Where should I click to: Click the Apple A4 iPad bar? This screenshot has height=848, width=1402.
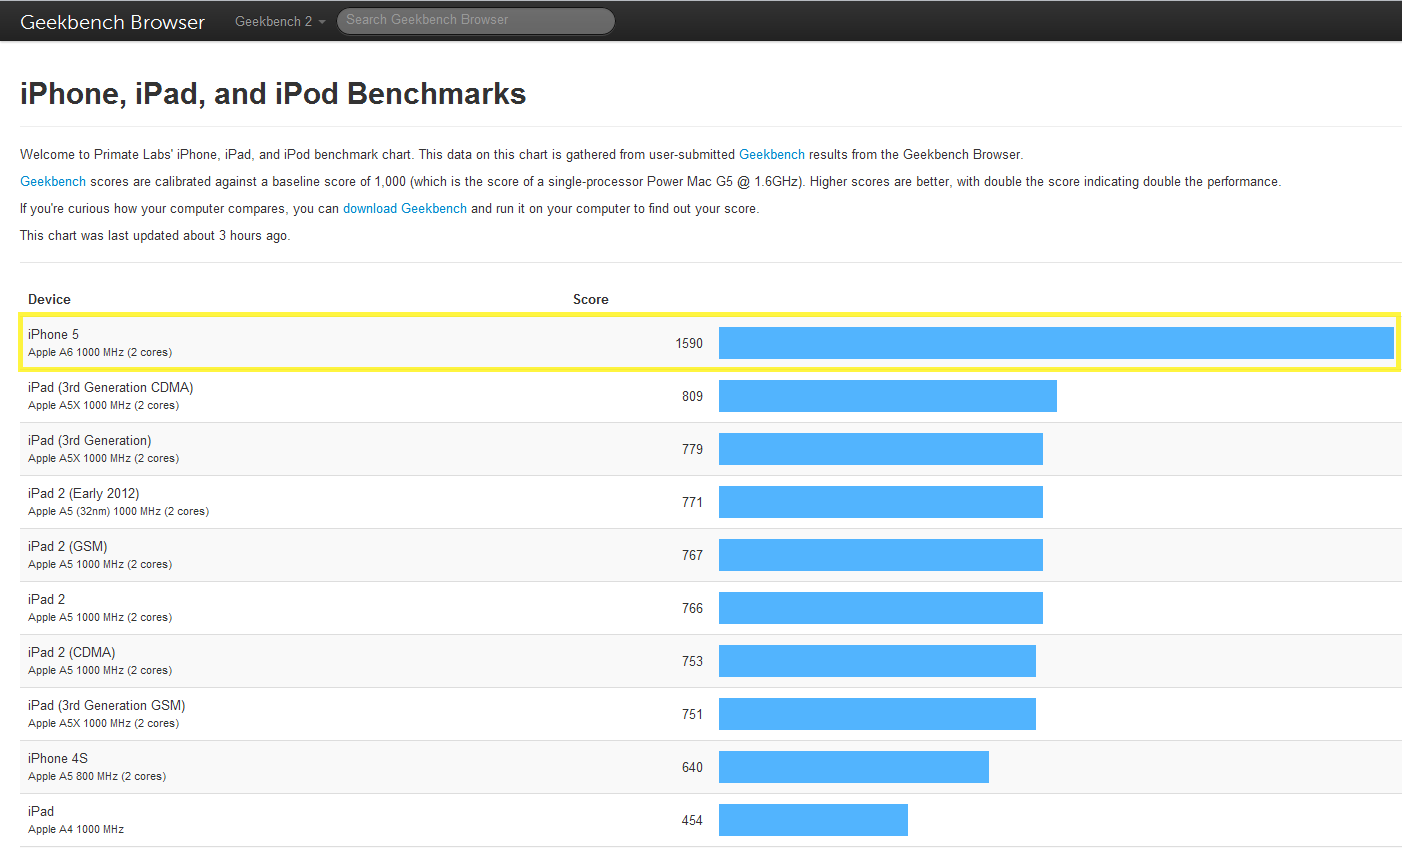tap(813, 820)
